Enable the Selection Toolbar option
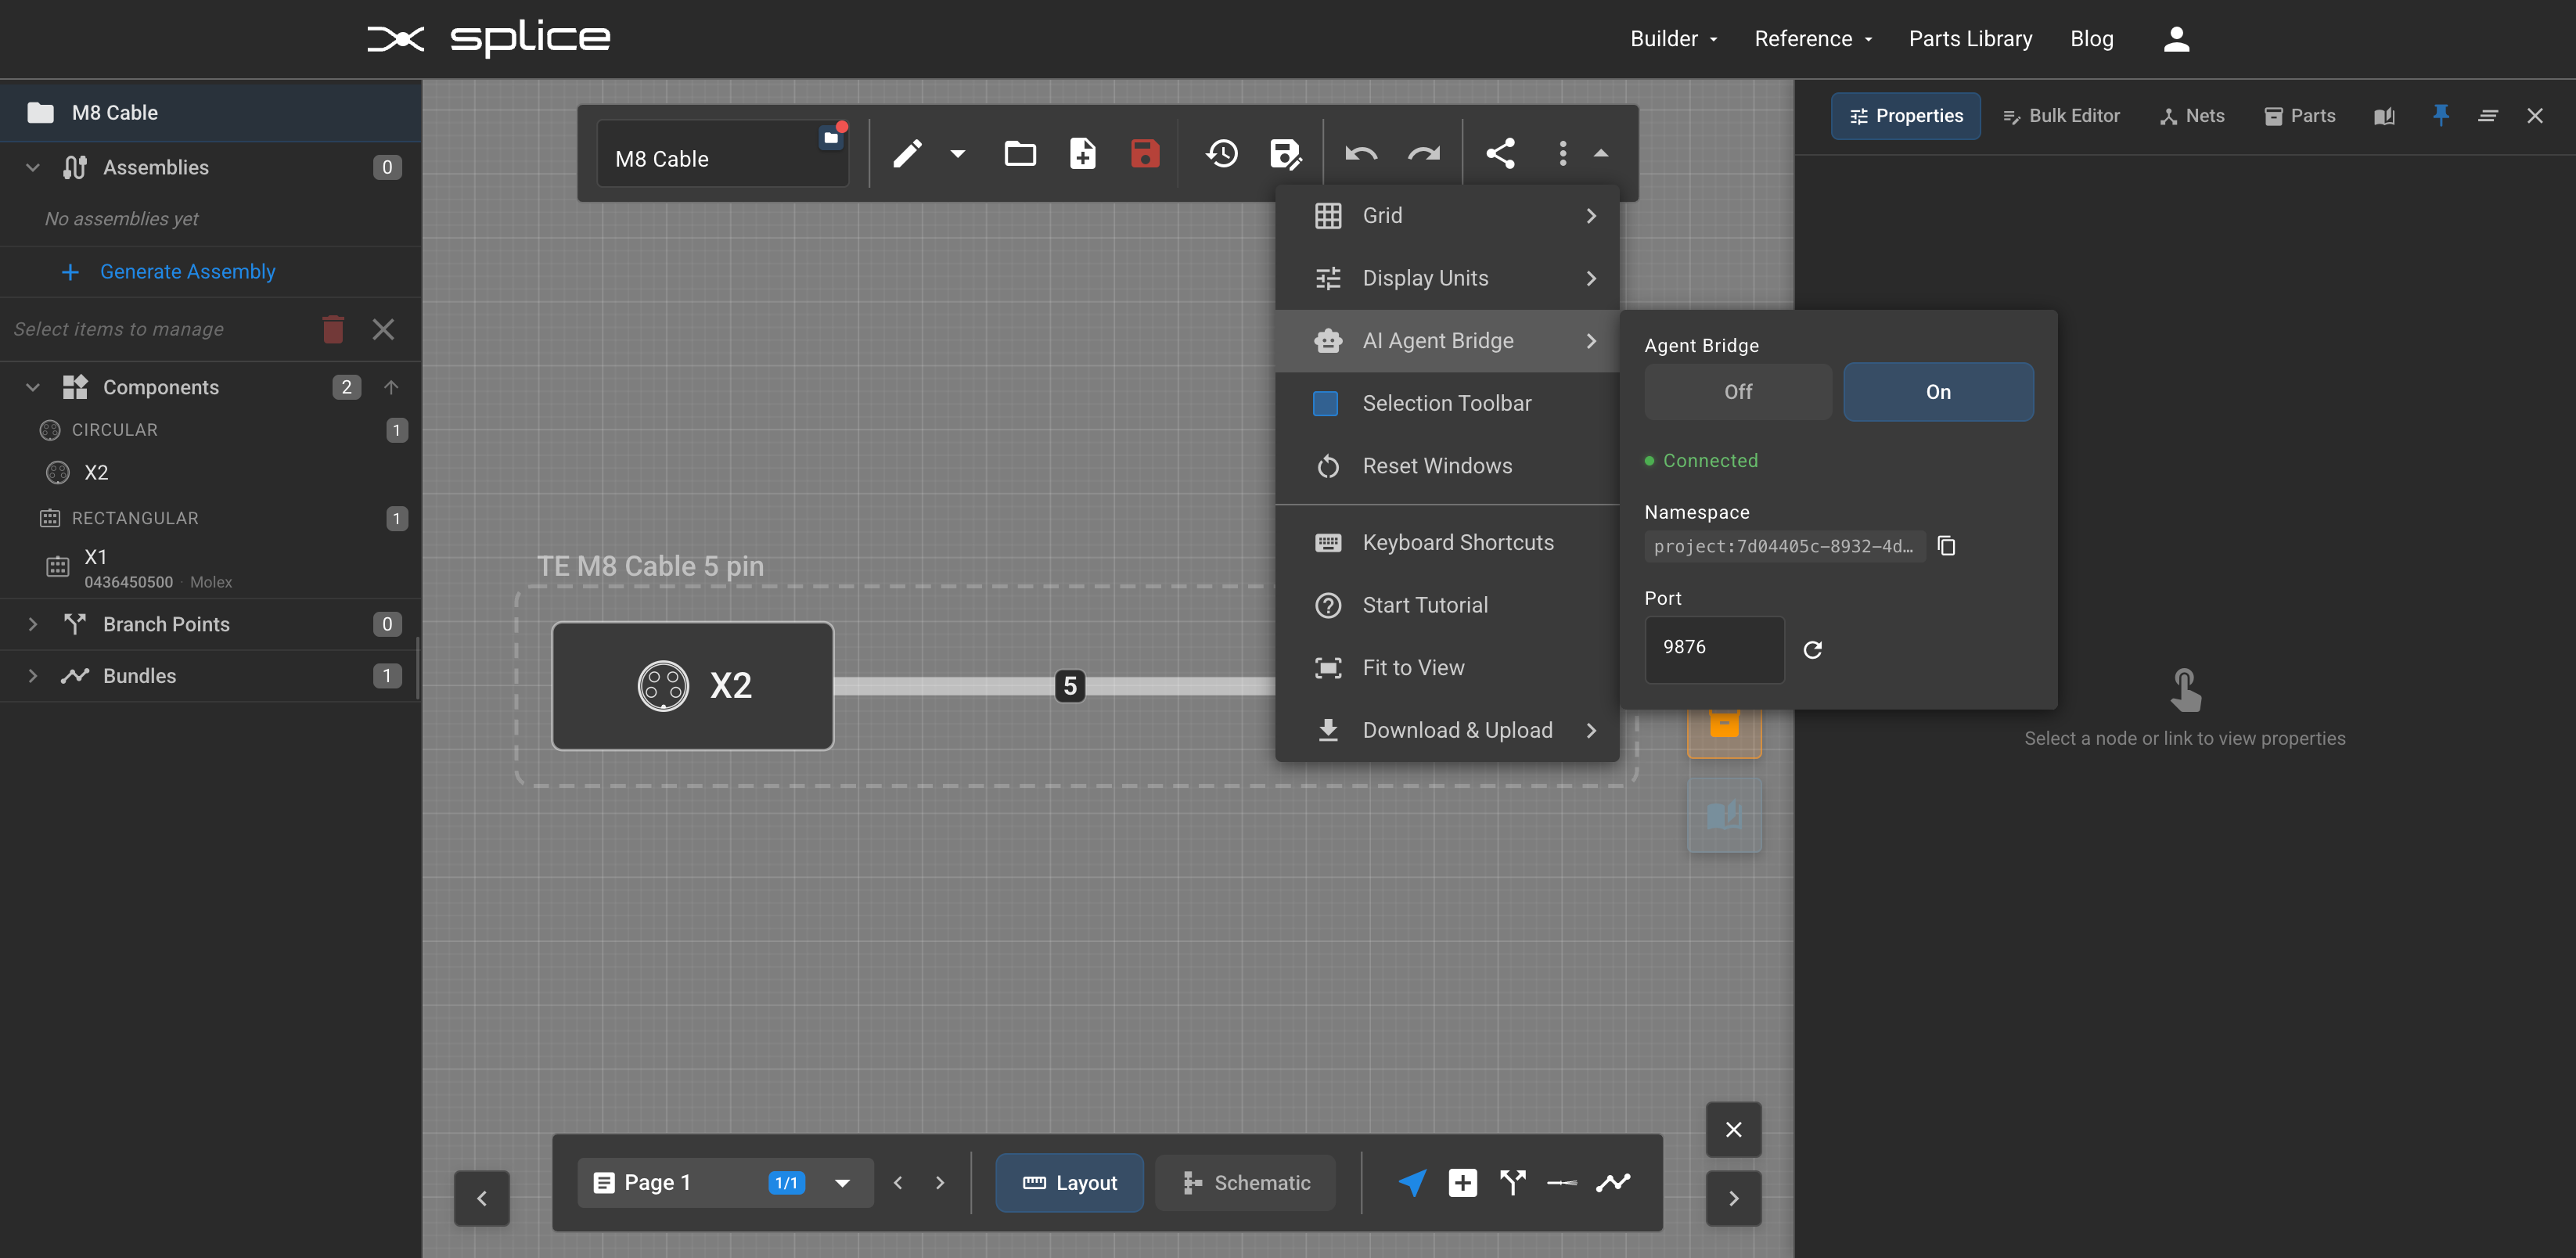 (1446, 403)
